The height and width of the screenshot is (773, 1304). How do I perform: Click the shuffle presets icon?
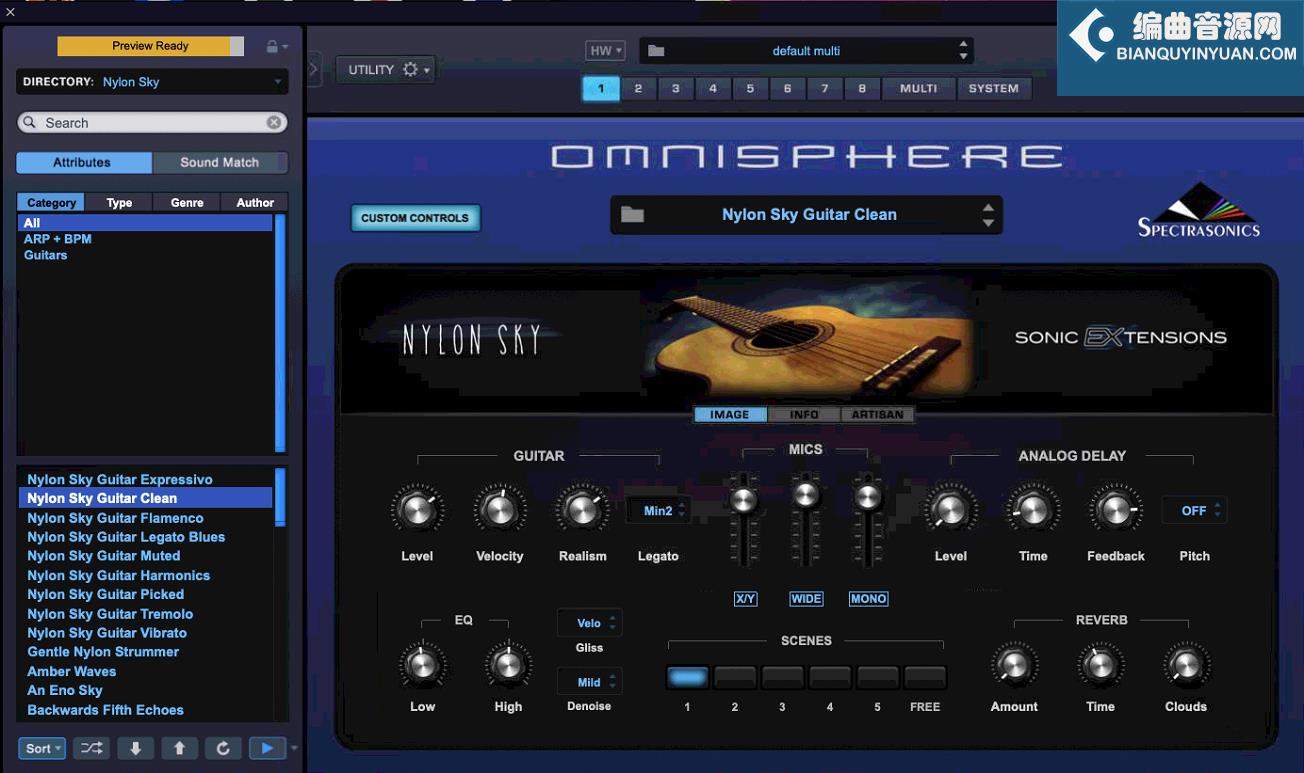(91, 748)
